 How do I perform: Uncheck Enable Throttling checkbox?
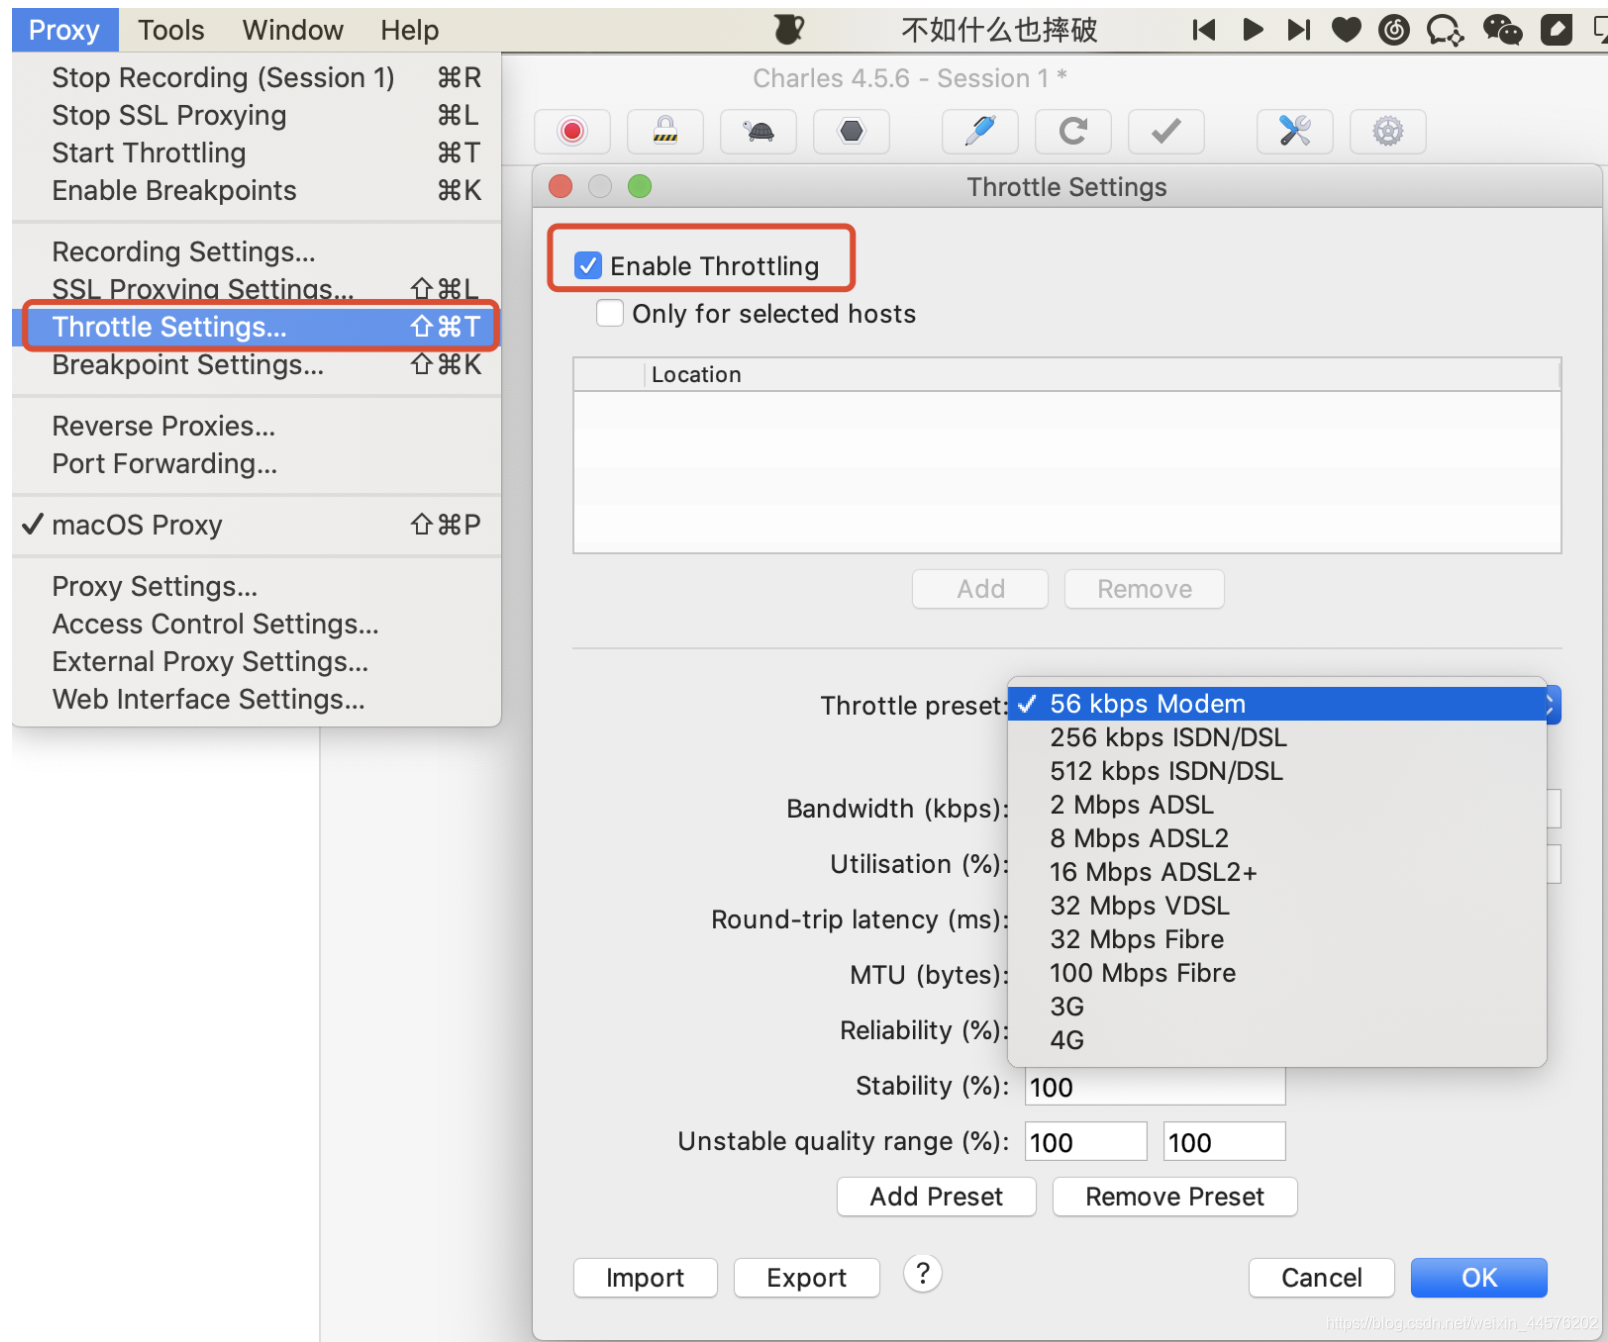click(588, 266)
